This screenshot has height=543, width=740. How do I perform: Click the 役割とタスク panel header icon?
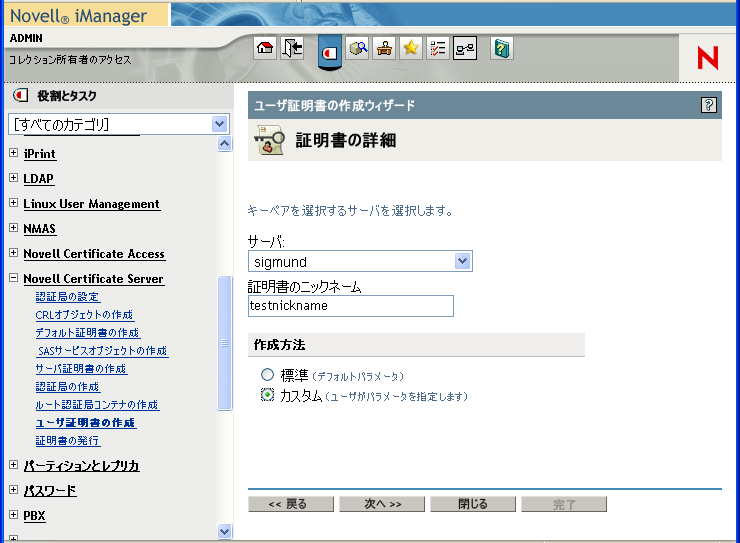coord(21,95)
